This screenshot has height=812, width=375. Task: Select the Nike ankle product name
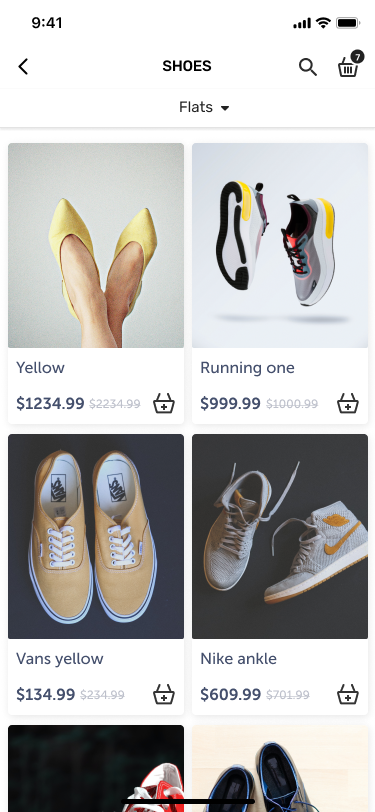(239, 659)
